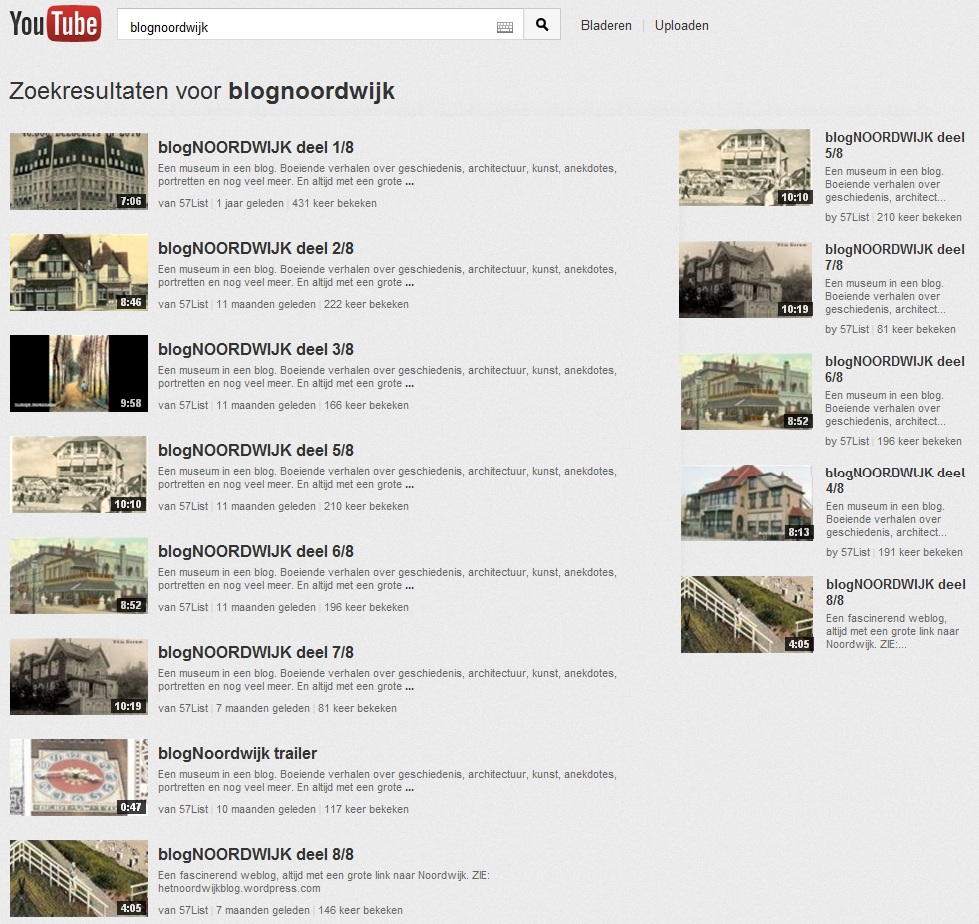Open blogNoordwijk trailer title link
This screenshot has height=924, width=979.
(x=237, y=754)
